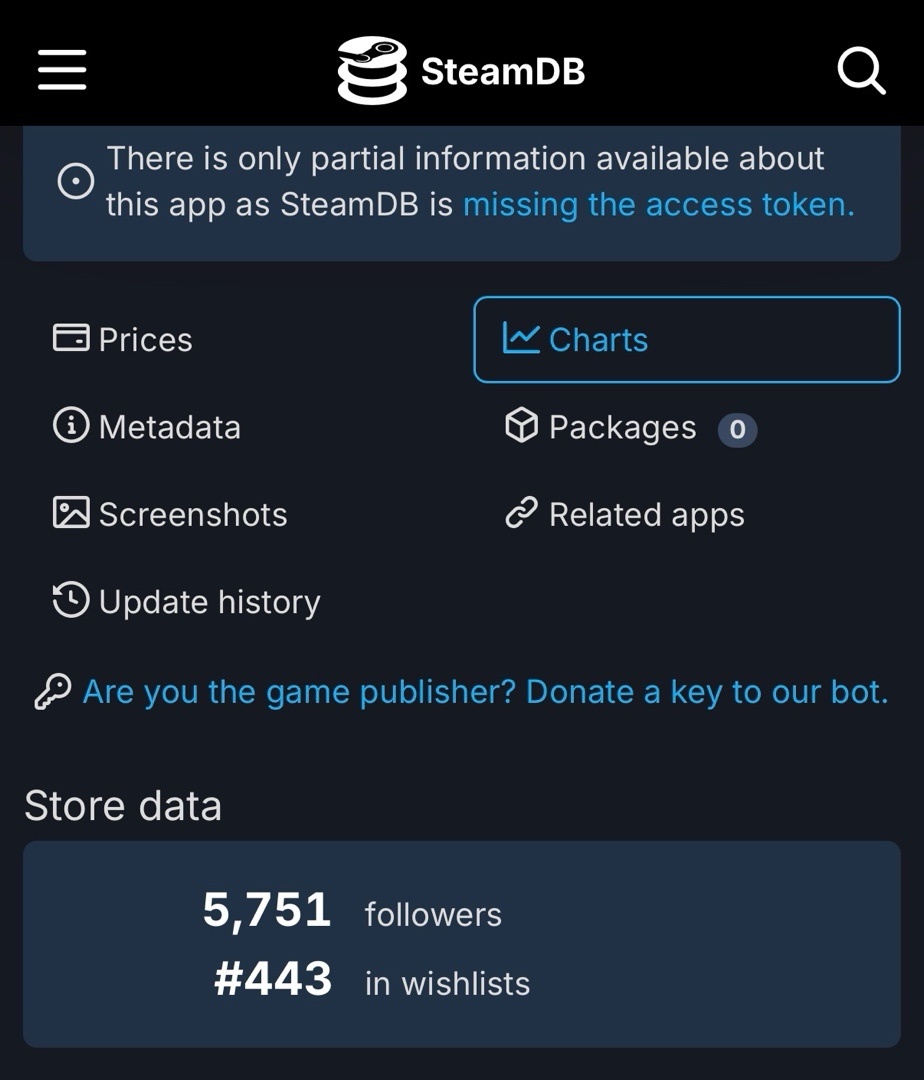The image size is (924, 1080).
Task: Click the key icon beside donate link
Action: click(53, 692)
